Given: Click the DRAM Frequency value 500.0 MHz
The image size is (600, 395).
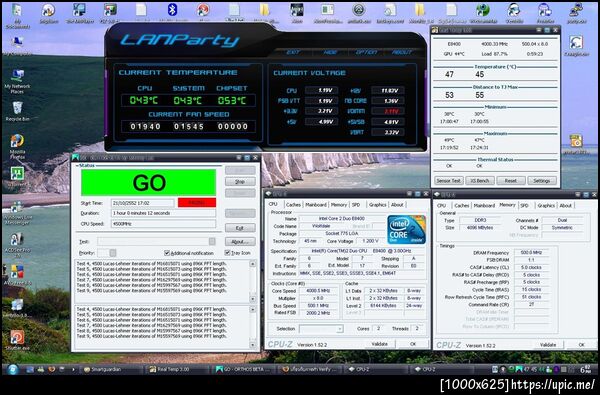Looking at the screenshot, I should (x=531, y=253).
